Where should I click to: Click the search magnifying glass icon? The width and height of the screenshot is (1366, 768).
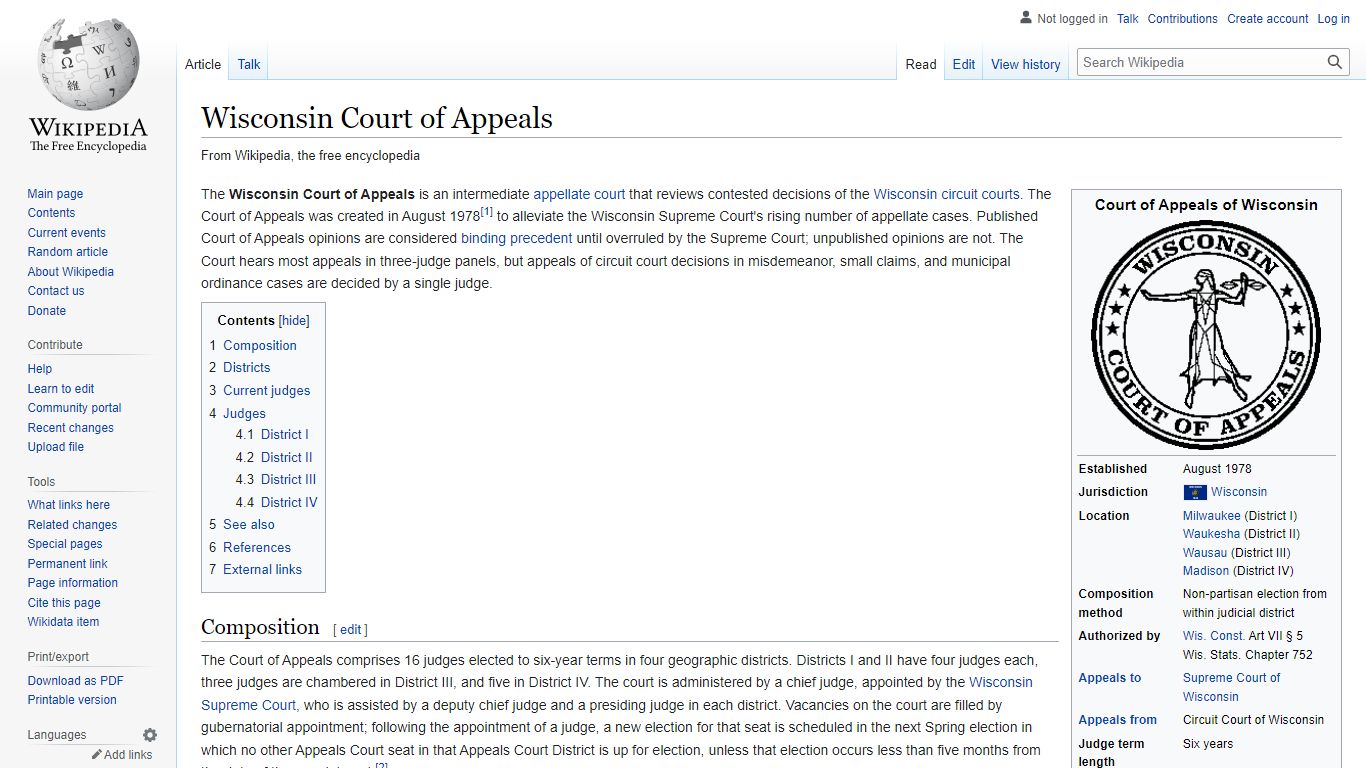(x=1335, y=61)
